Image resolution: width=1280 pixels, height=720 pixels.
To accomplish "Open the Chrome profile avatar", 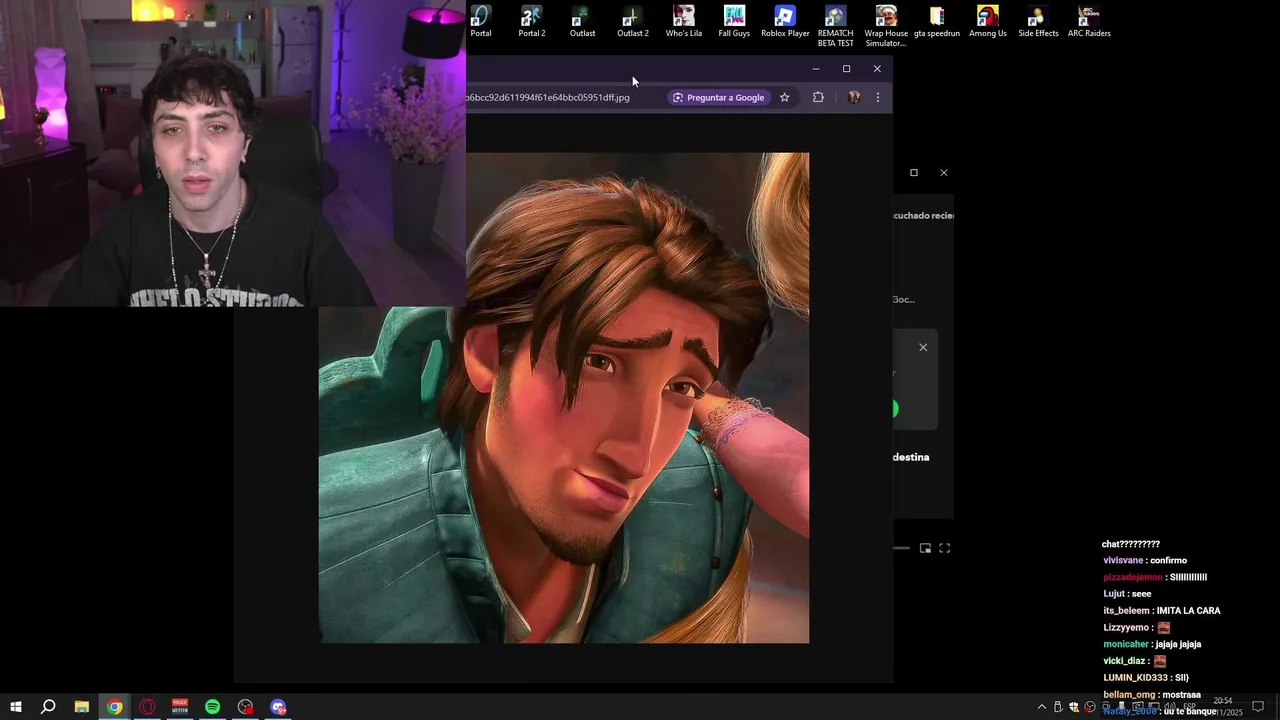I will pos(854,97).
